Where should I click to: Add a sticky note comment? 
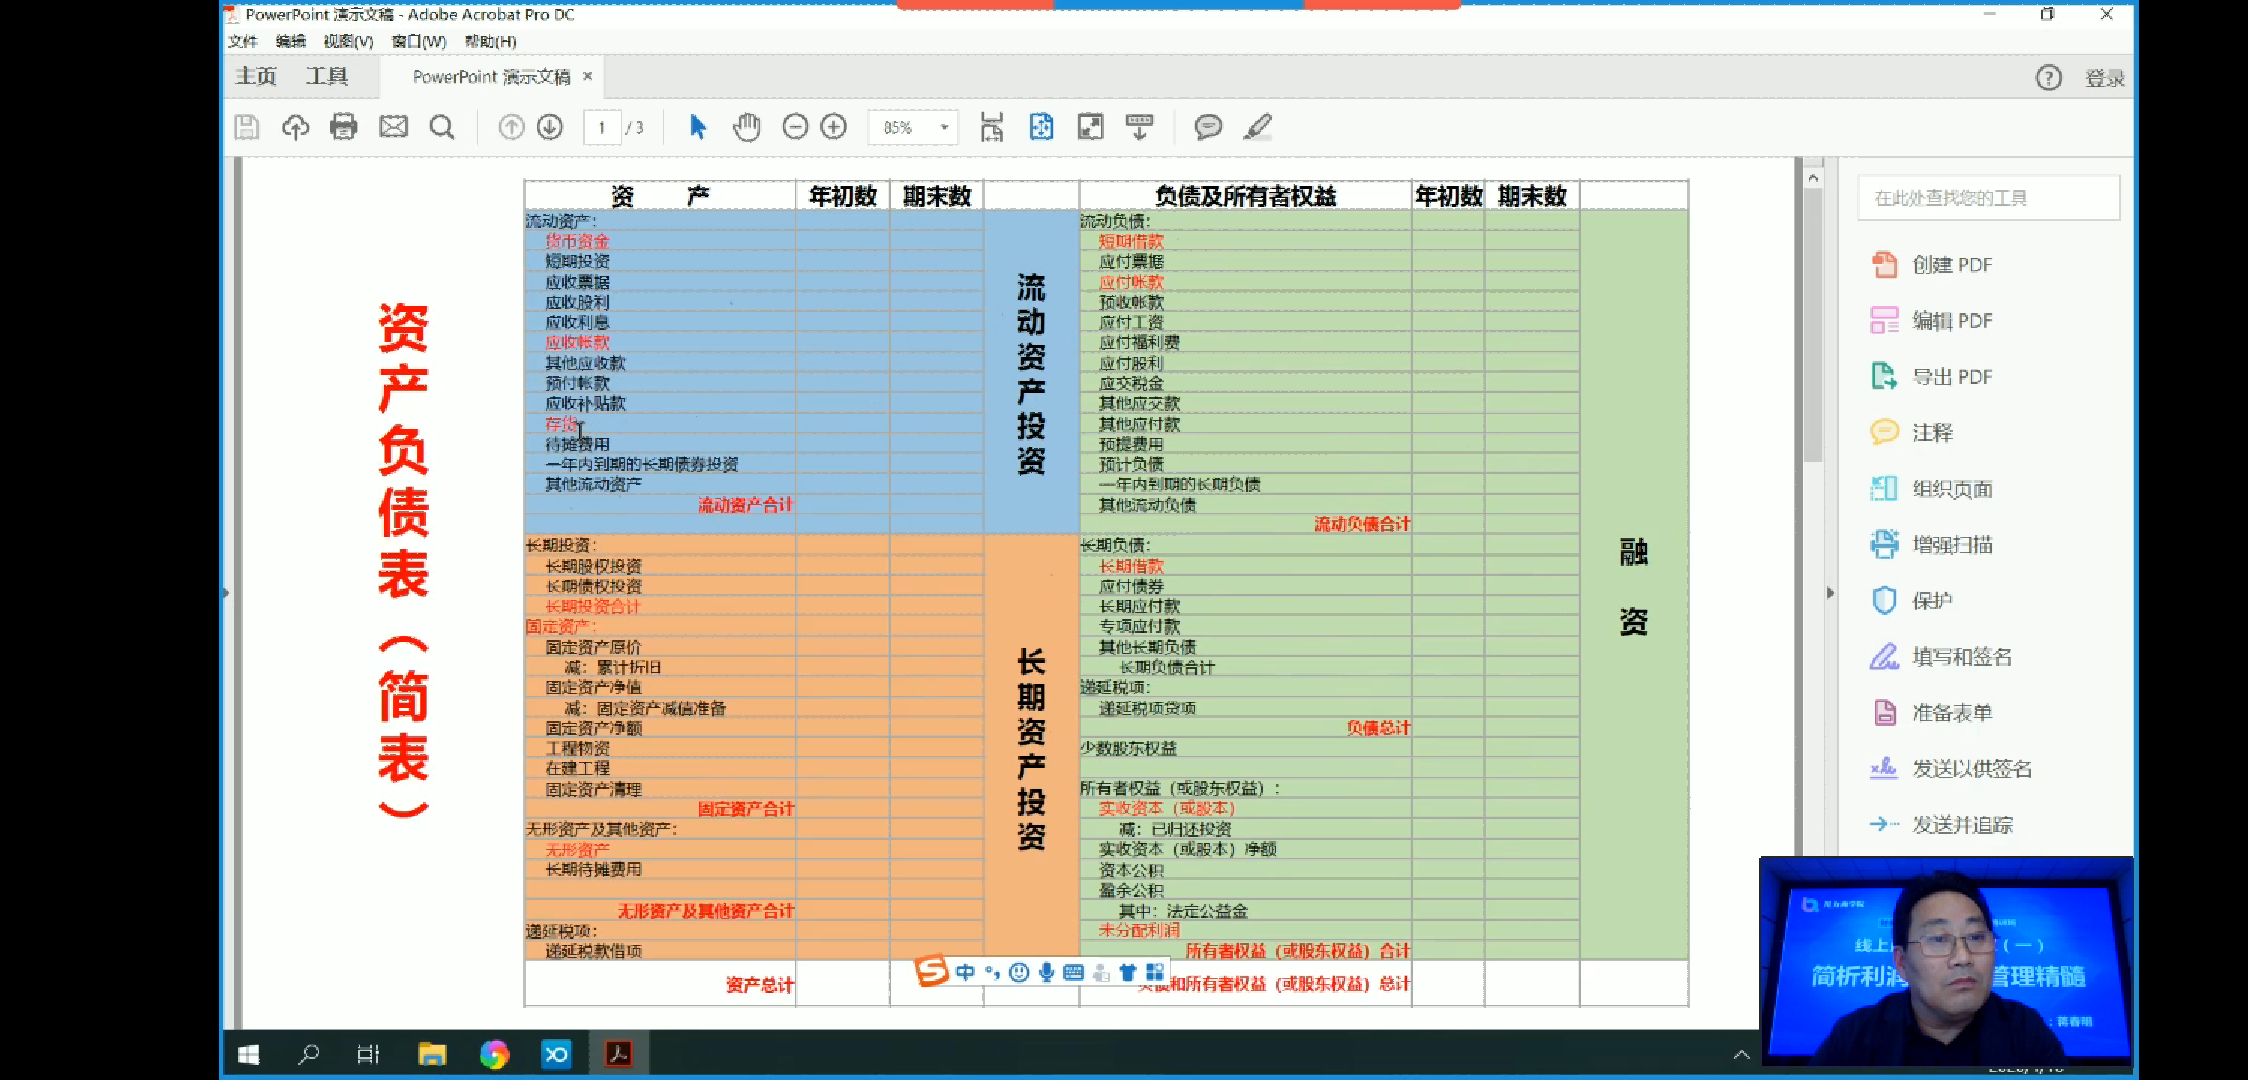click(1208, 127)
